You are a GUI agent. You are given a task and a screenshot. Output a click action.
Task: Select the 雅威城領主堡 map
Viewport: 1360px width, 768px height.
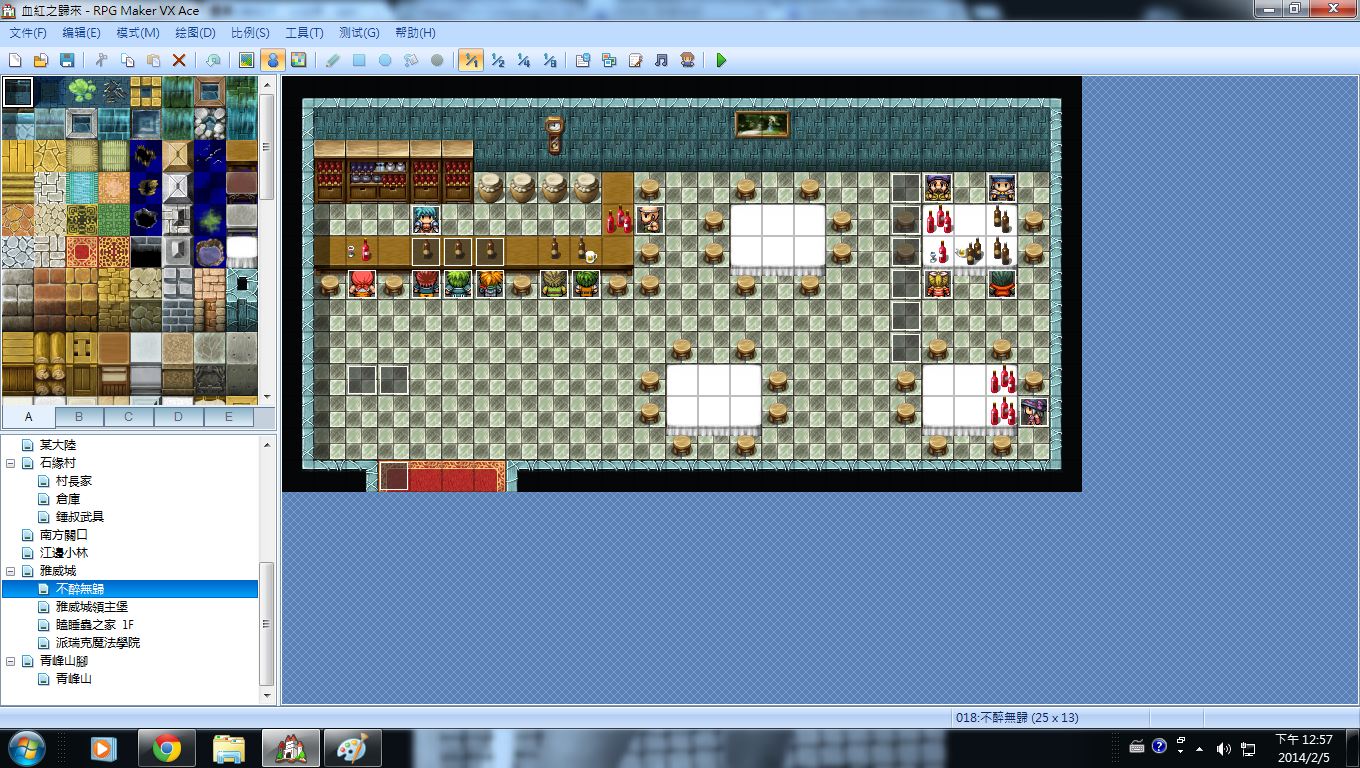[92, 607]
